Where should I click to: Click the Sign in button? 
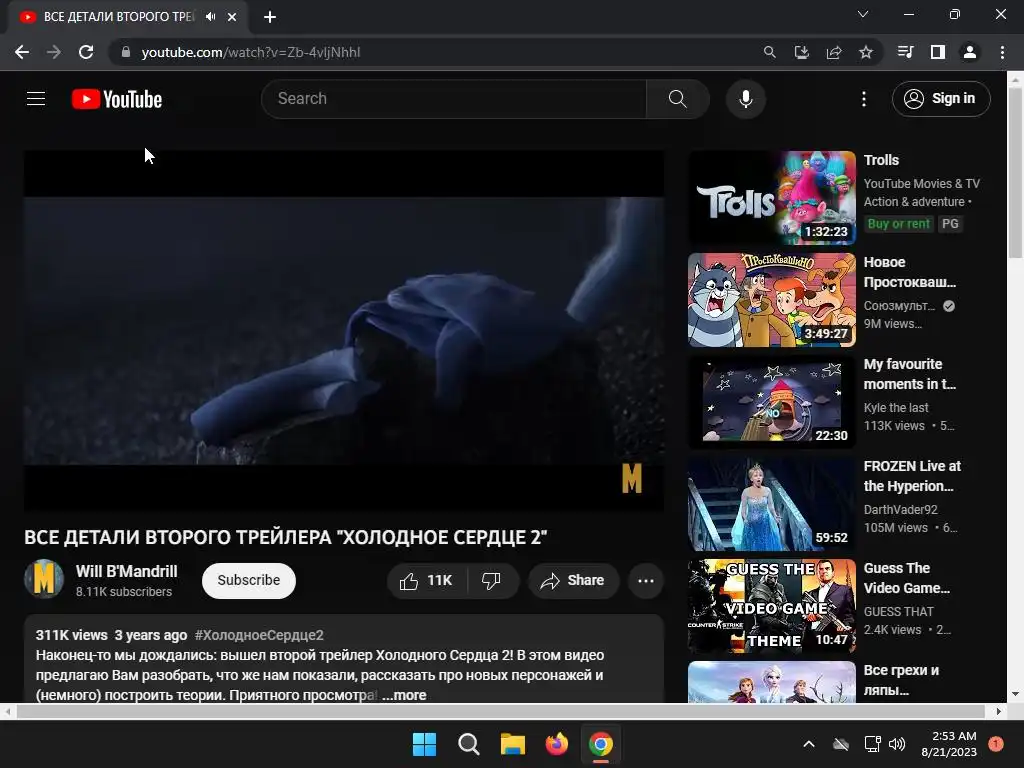coord(941,99)
